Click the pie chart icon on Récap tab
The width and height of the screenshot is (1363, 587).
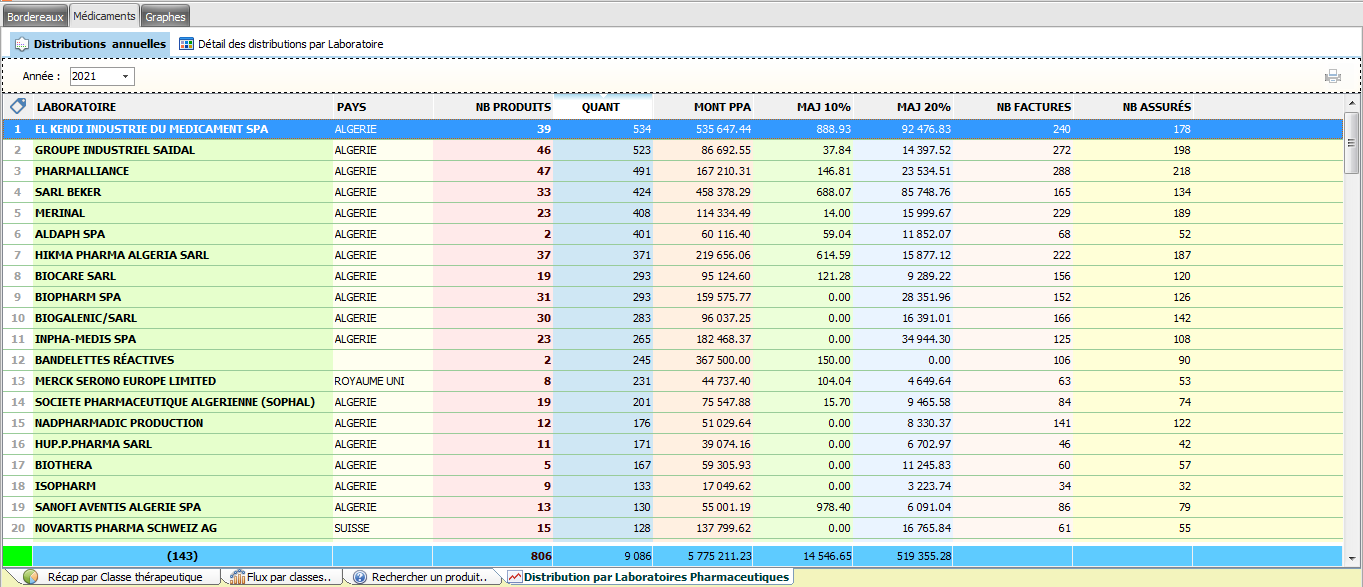click(x=31, y=577)
